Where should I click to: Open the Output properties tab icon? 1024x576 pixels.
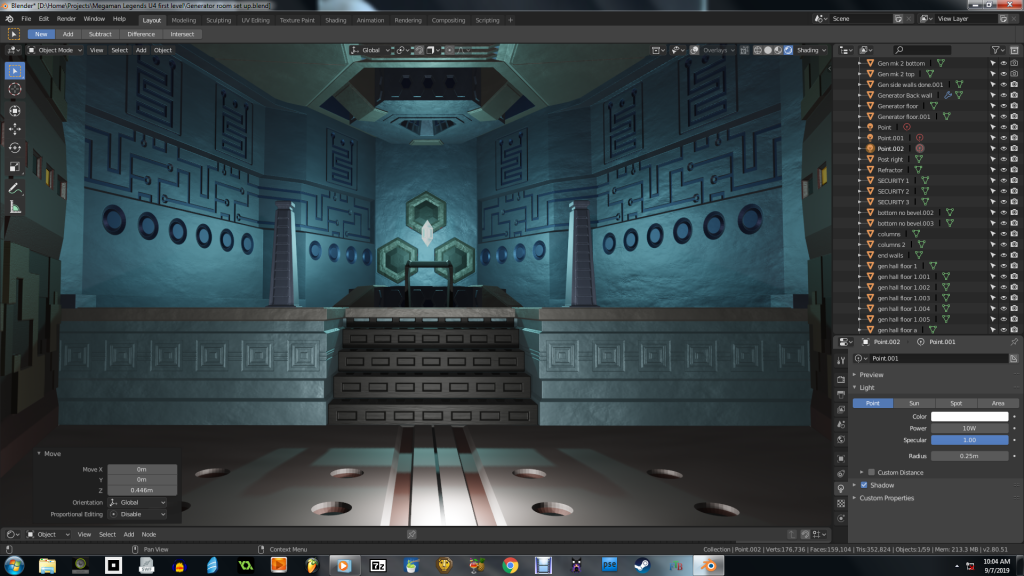tap(841, 394)
